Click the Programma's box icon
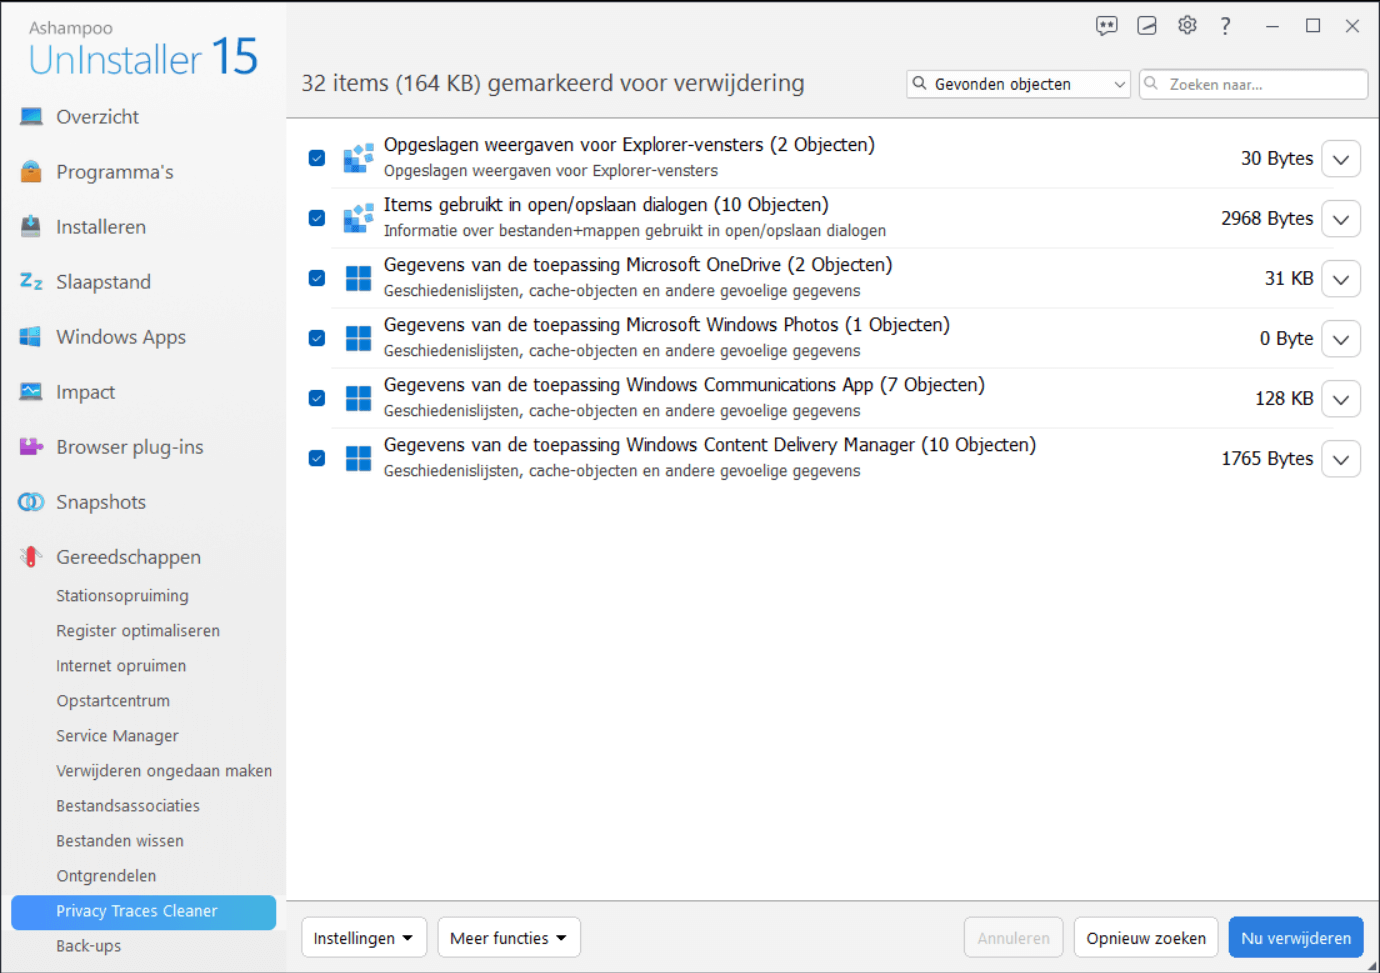The height and width of the screenshot is (973, 1380). (x=31, y=172)
